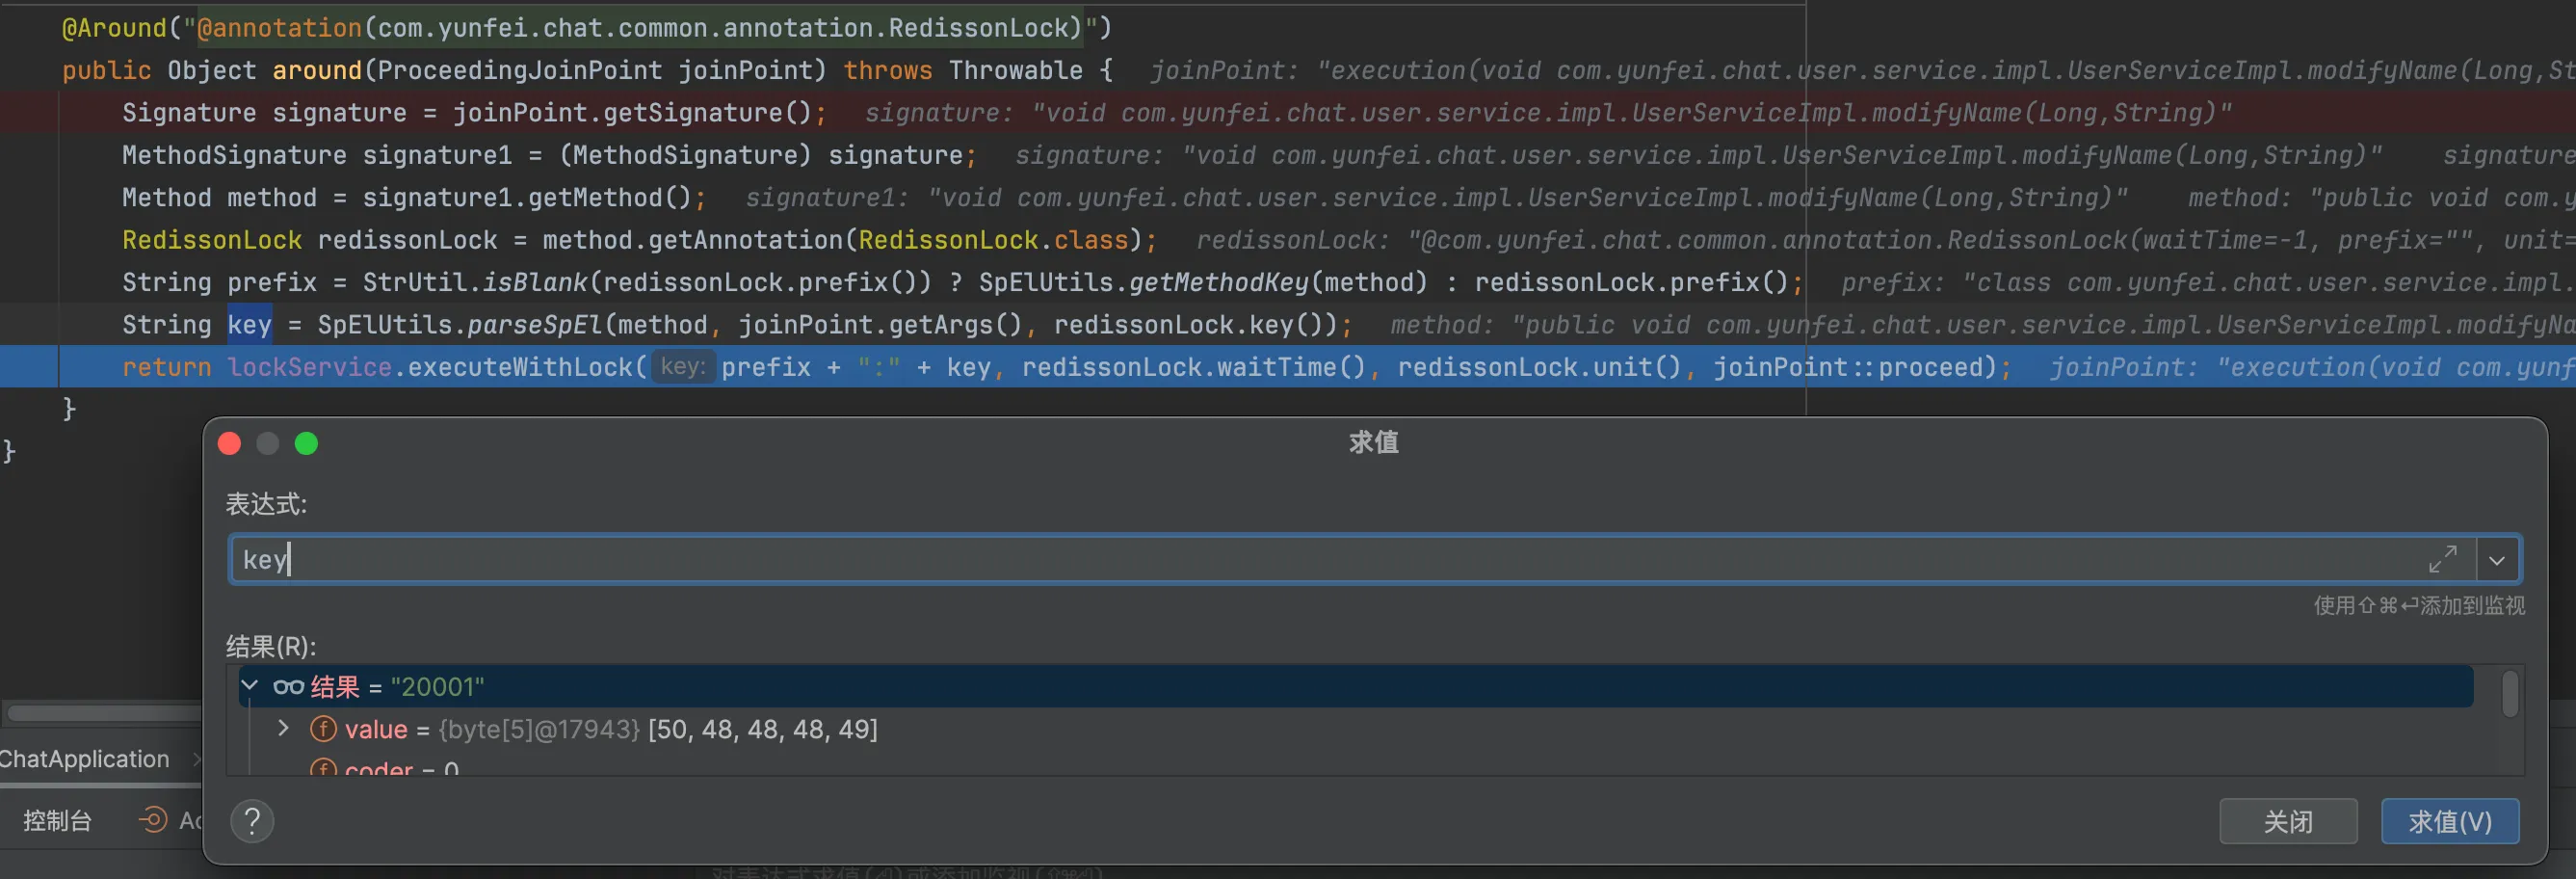This screenshot has width=2576, height=879.
Task: Click the field icon next to value
Action: point(323,729)
